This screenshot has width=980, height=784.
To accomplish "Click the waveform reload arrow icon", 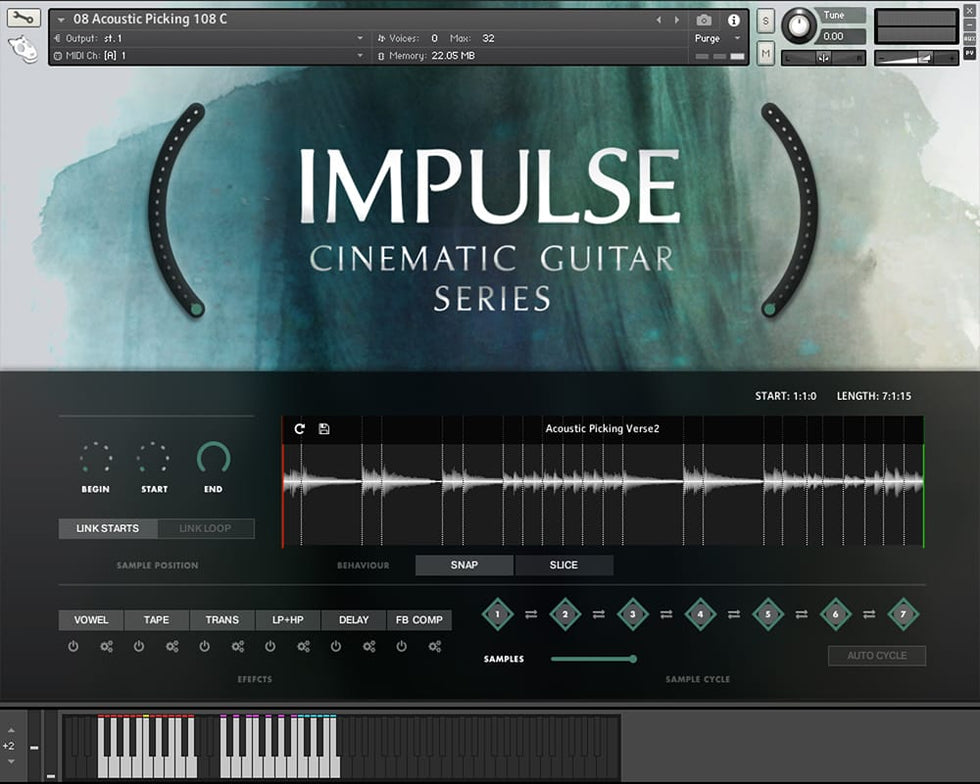I will point(299,429).
